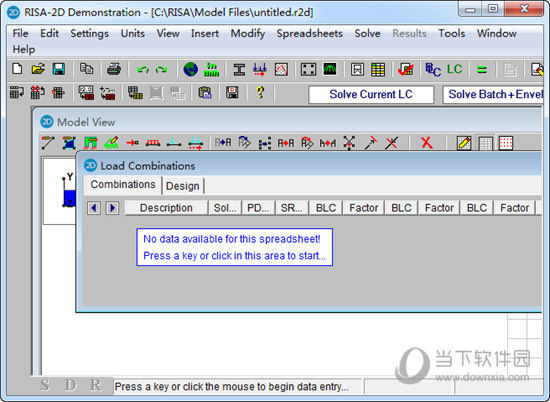
Task: Switch to the Combinations tab
Action: point(123,185)
